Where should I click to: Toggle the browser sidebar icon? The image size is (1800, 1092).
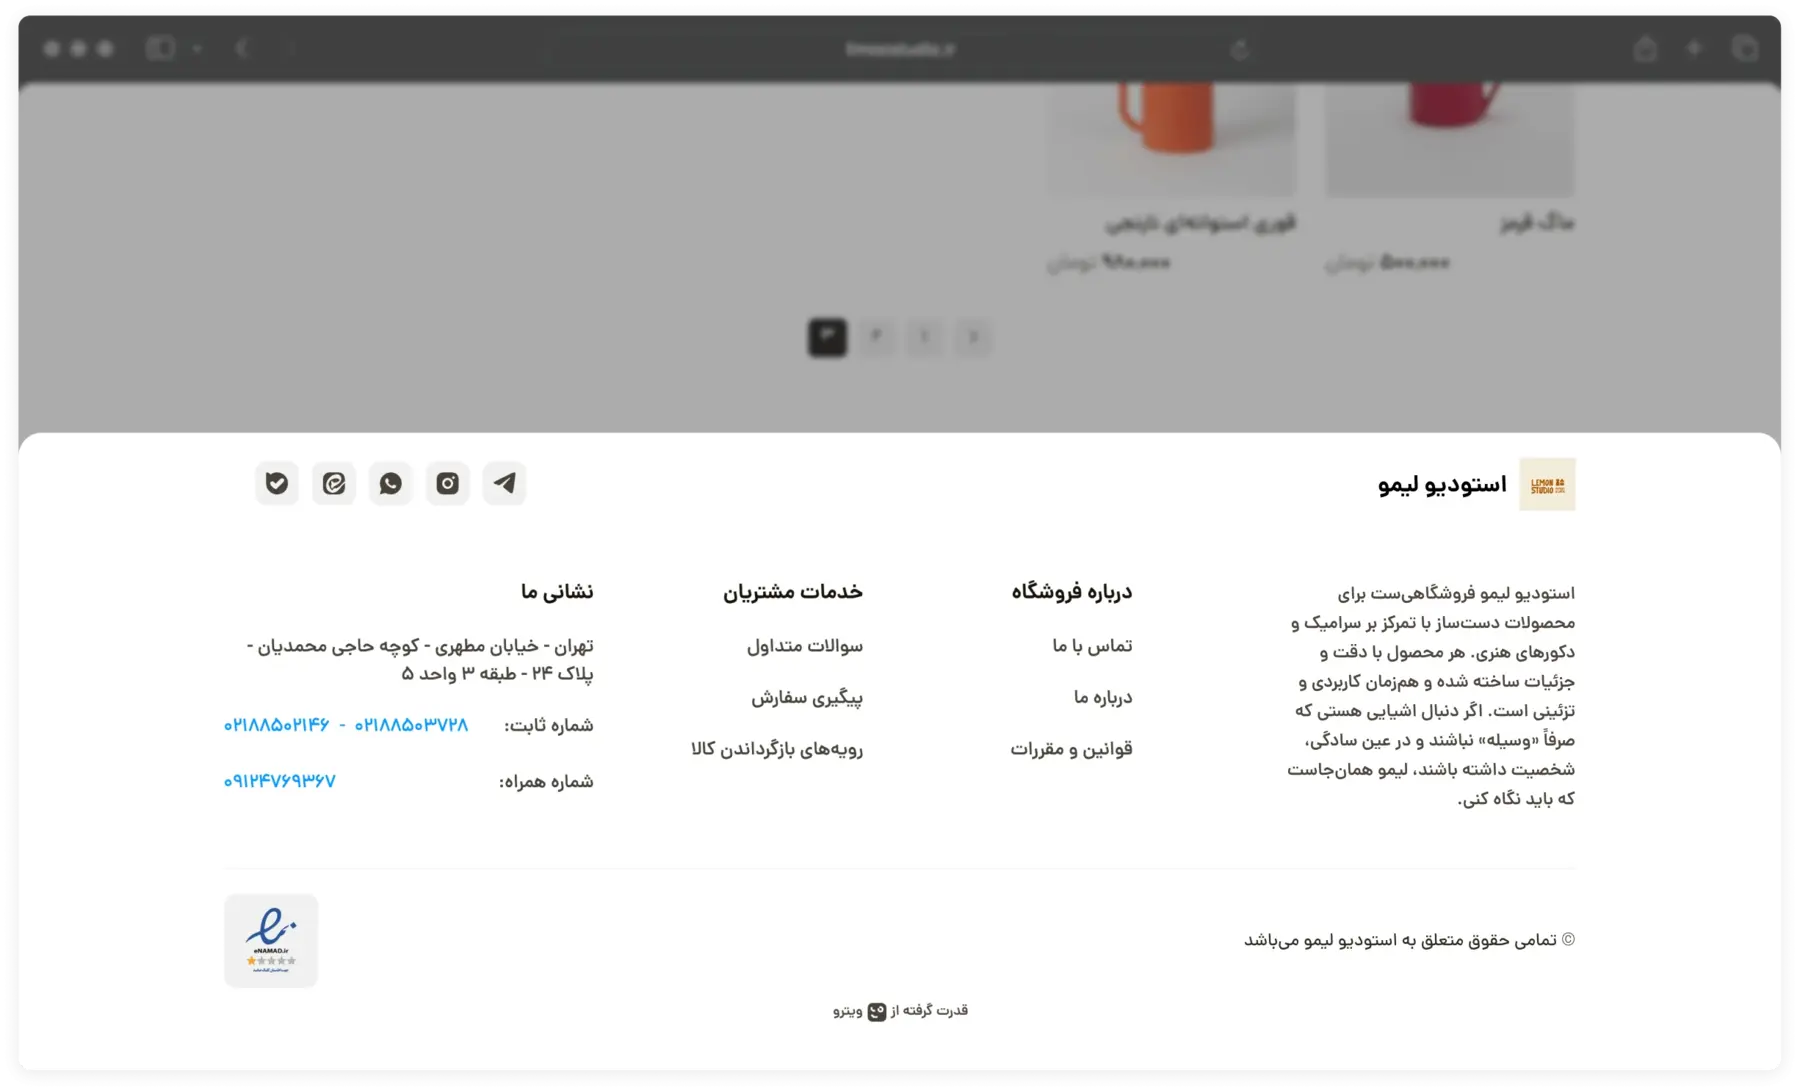160,48
